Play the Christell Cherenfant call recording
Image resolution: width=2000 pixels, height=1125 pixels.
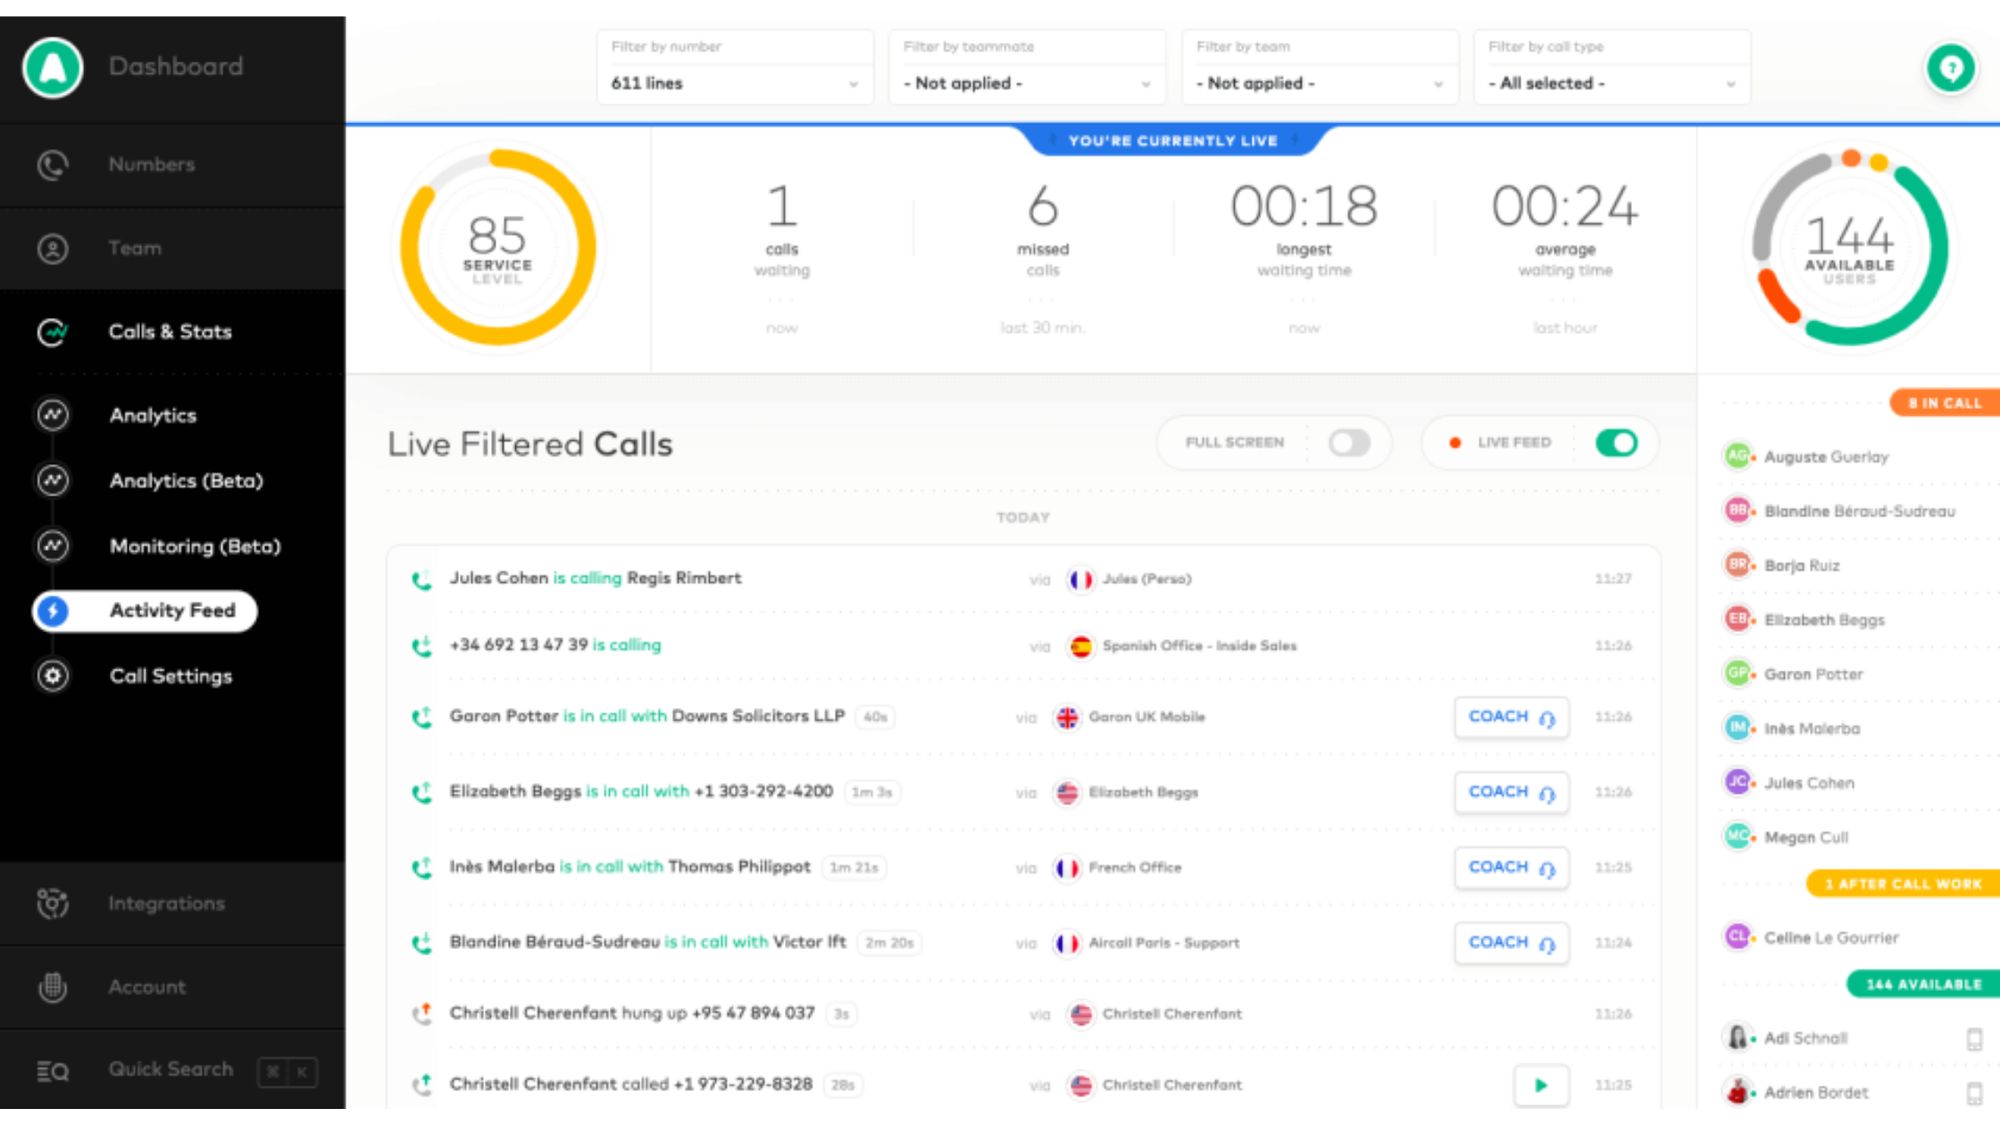[x=1541, y=1085]
